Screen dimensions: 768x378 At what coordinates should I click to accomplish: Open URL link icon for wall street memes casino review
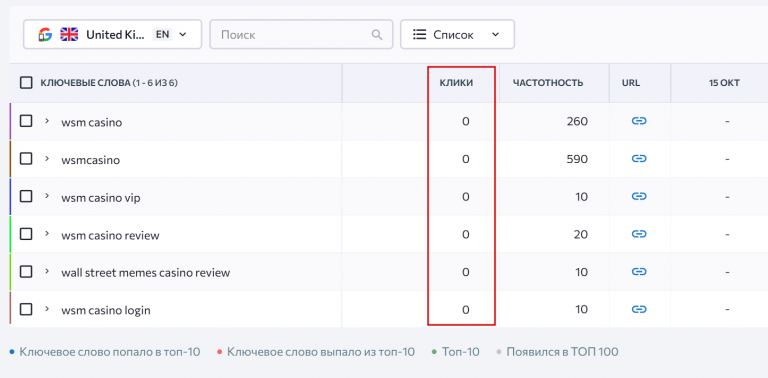pos(639,272)
